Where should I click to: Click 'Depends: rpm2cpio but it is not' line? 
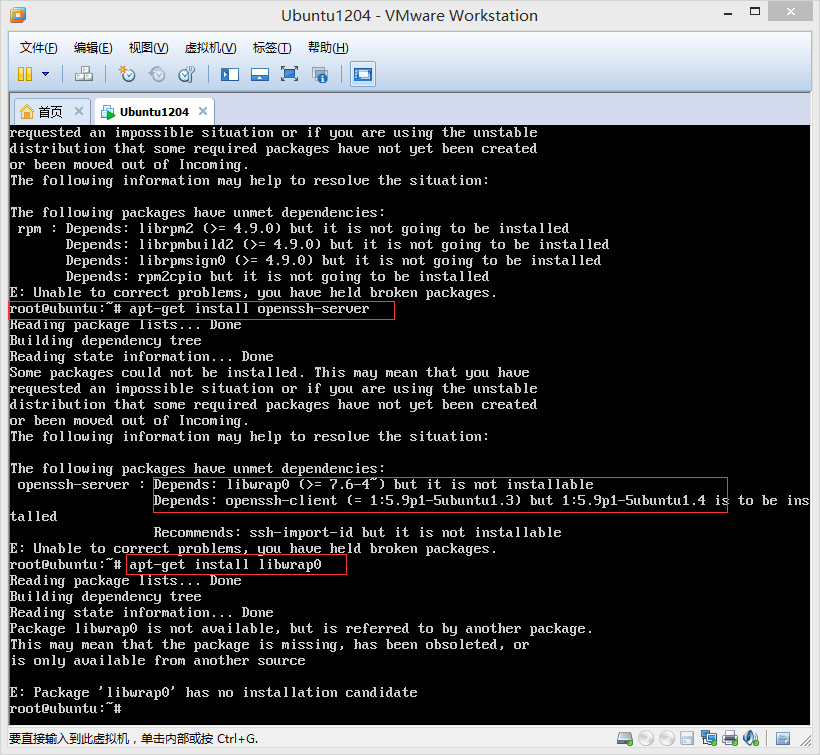click(277, 277)
